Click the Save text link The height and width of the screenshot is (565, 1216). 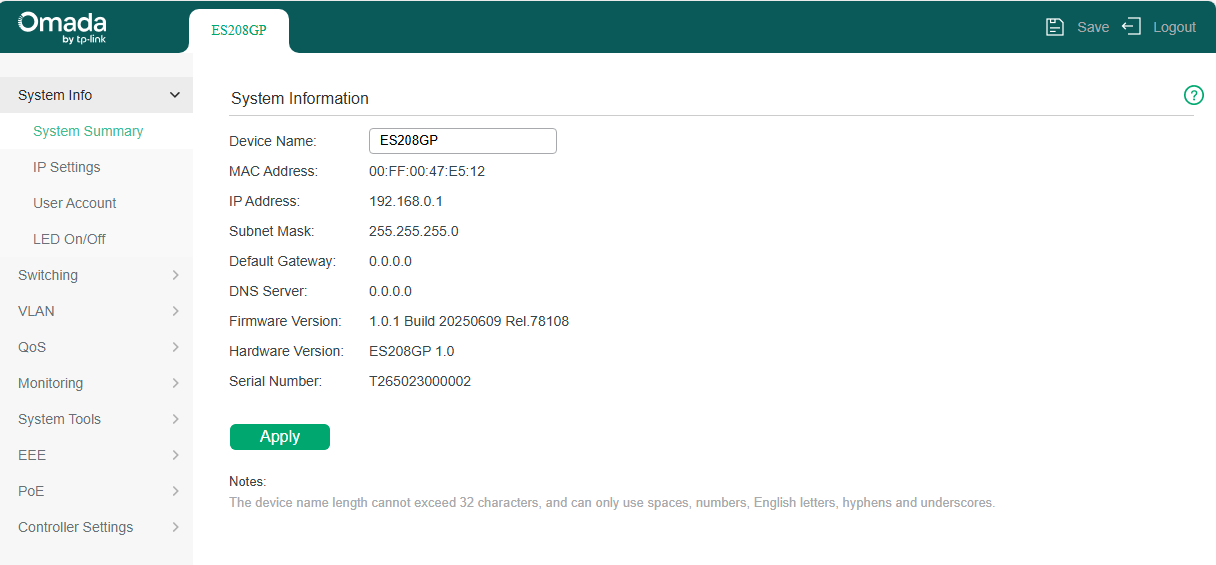1093,27
